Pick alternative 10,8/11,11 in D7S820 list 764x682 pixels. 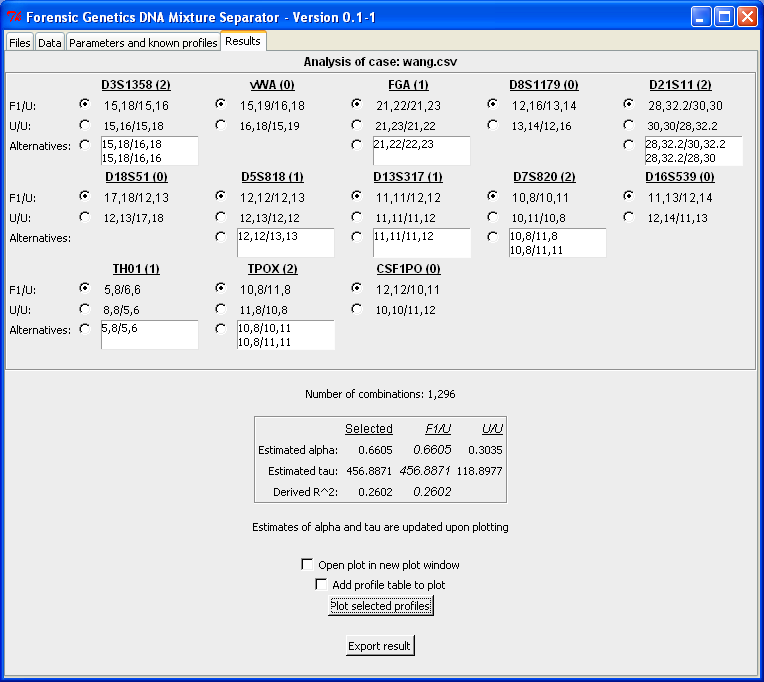[x=536, y=250]
